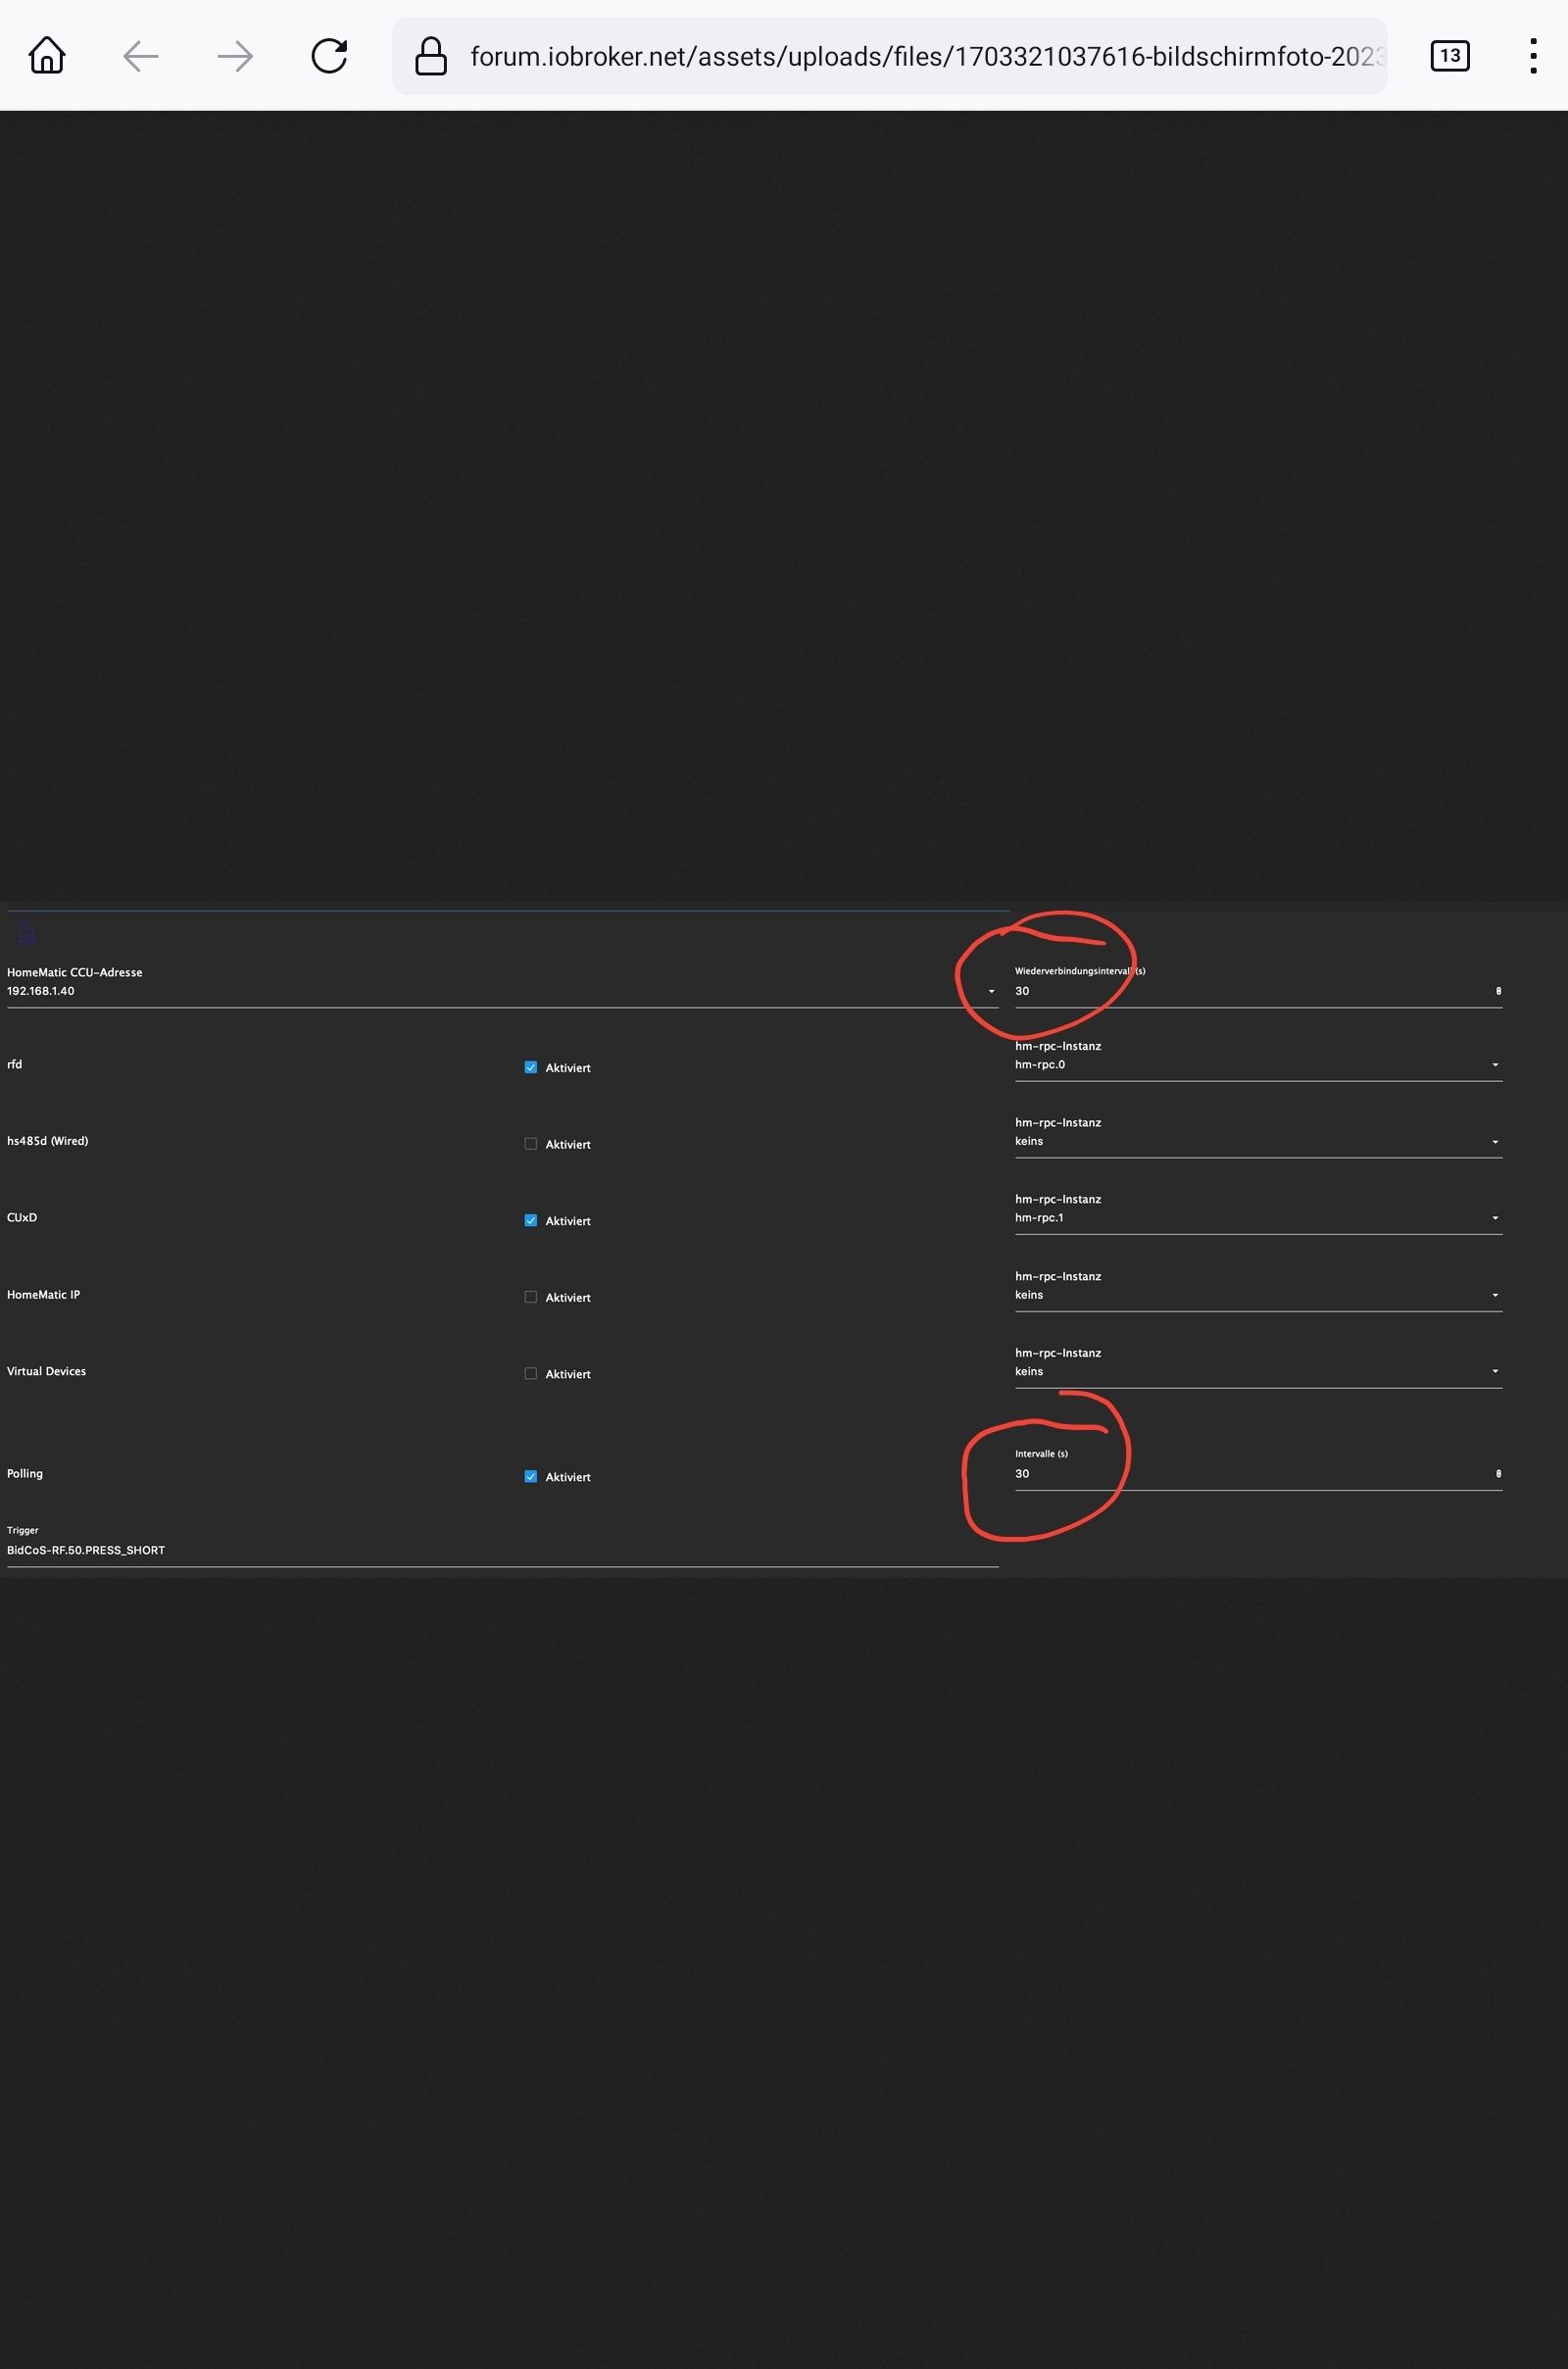Reload the current page
The height and width of the screenshot is (2369, 1568).
click(x=329, y=56)
